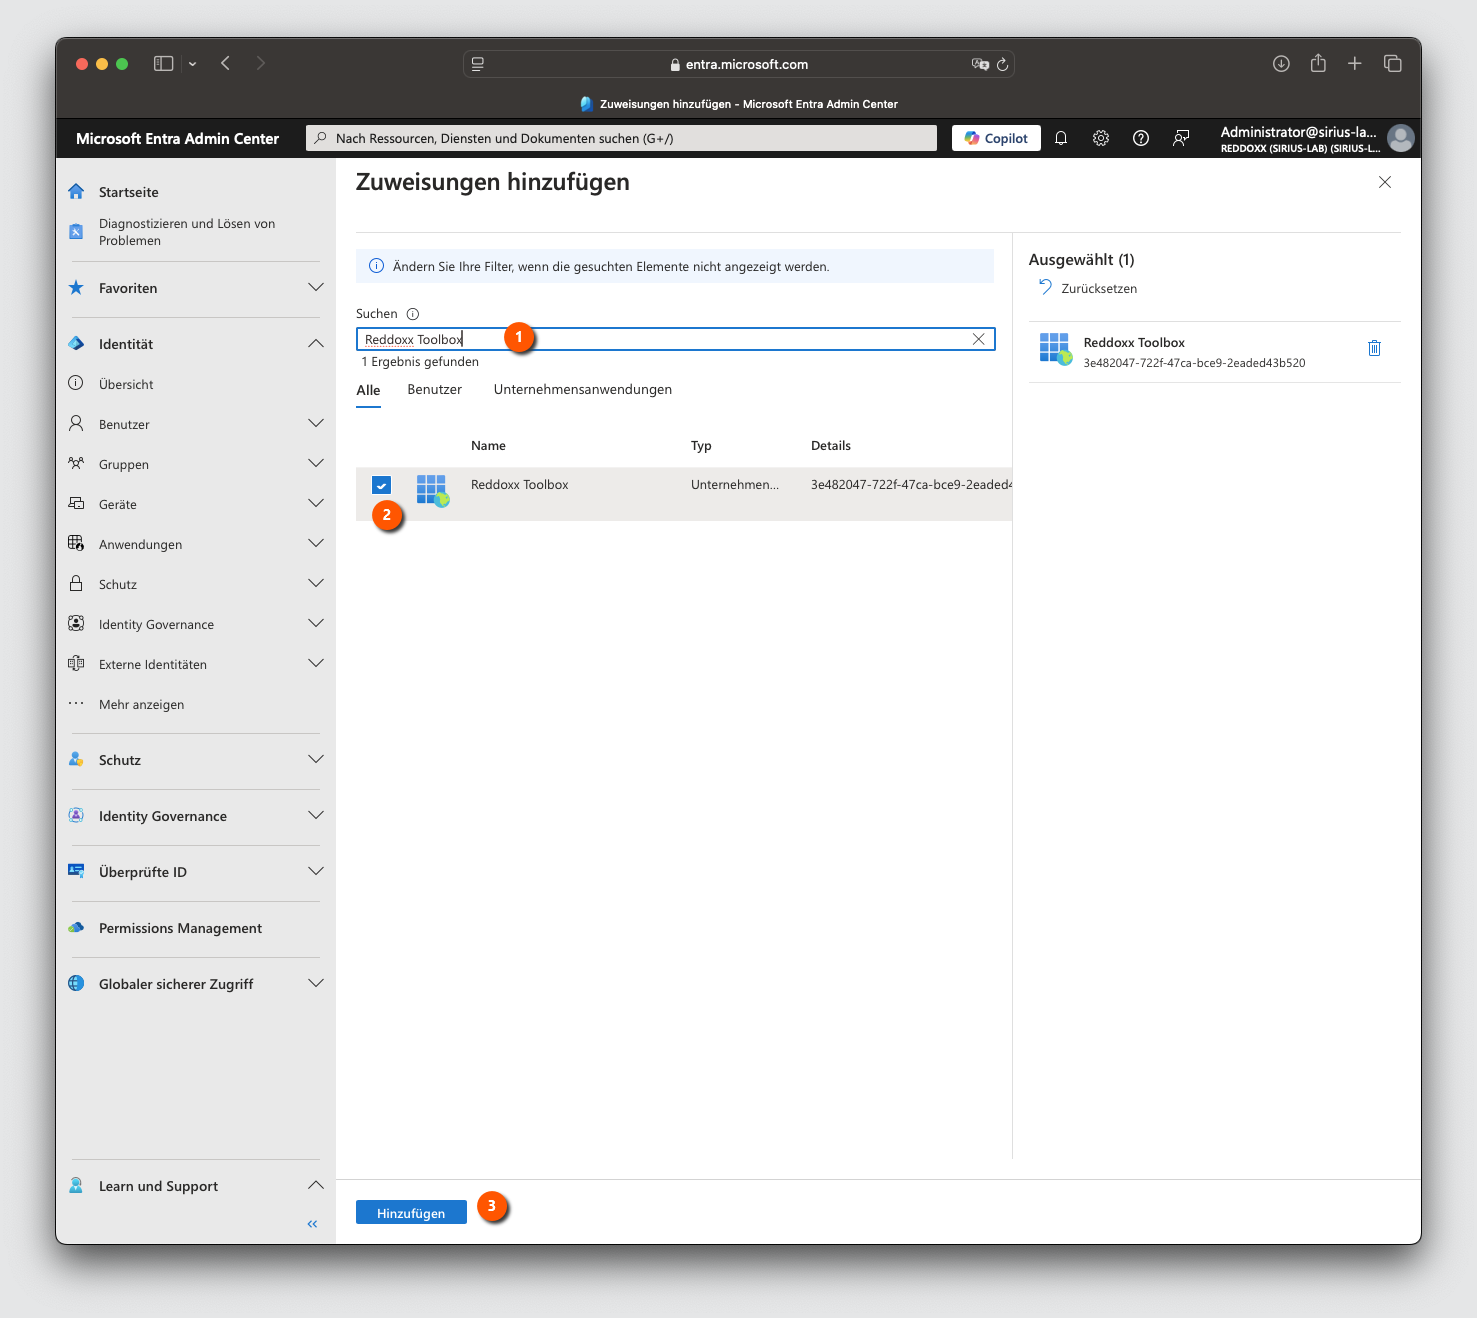This screenshot has height=1318, width=1477.
Task: Click the Diagnostizieren und Lösen von Problemen icon
Action: (76, 232)
